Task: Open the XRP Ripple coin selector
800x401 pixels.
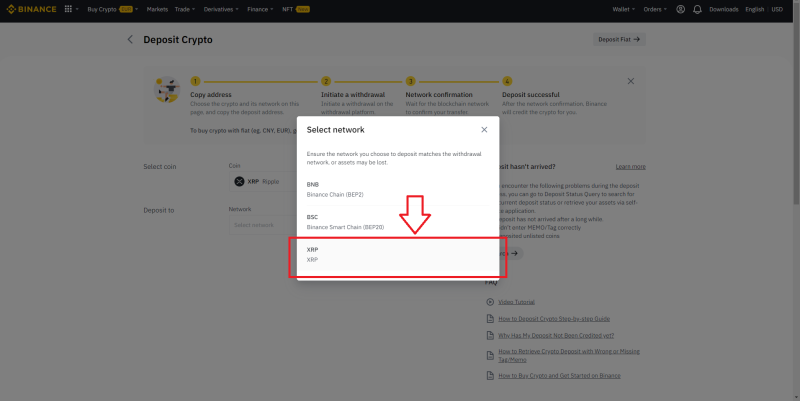Action: pyautogui.click(x=263, y=181)
